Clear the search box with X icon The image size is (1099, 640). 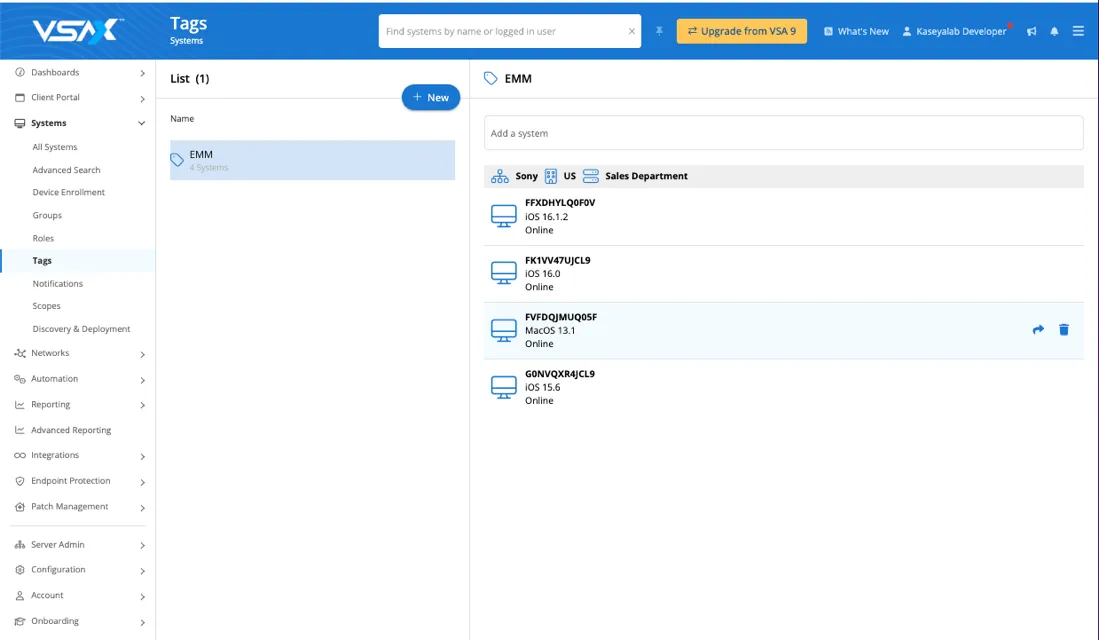(x=631, y=31)
